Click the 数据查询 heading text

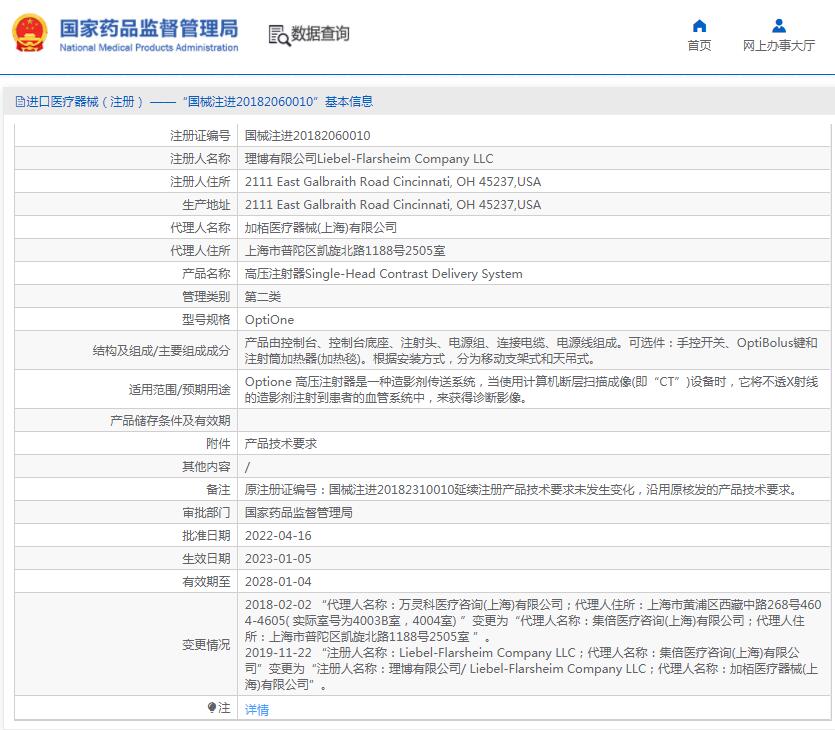(x=320, y=34)
